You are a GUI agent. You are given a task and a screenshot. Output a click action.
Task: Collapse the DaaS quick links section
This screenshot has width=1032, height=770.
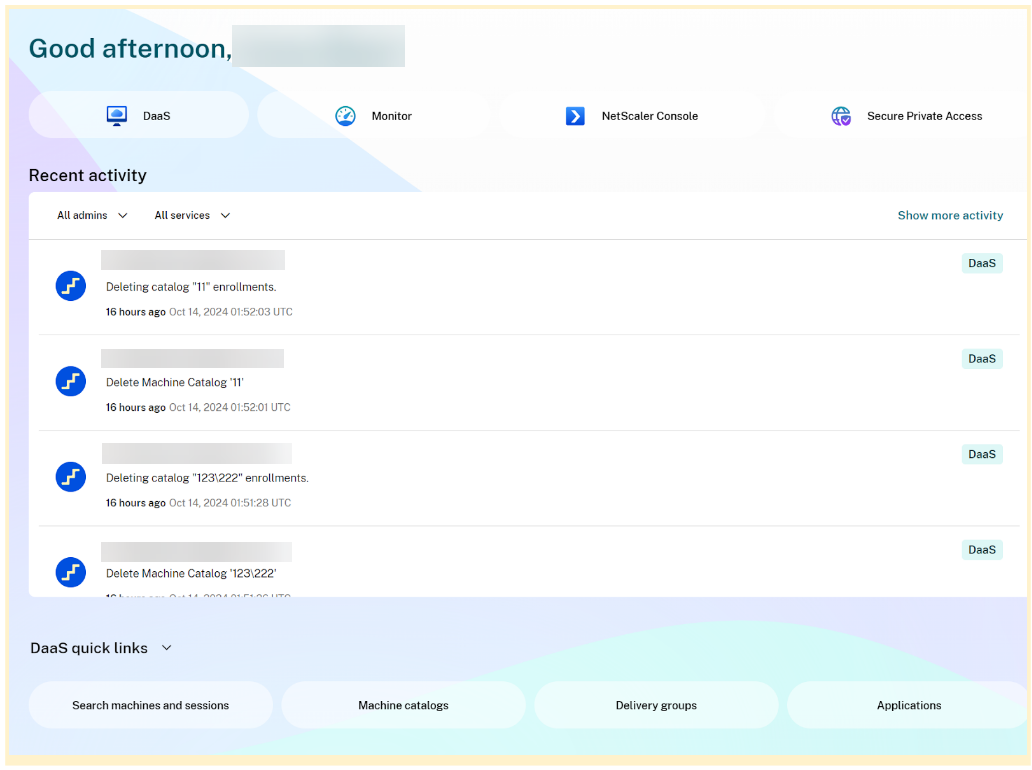[x=167, y=648]
